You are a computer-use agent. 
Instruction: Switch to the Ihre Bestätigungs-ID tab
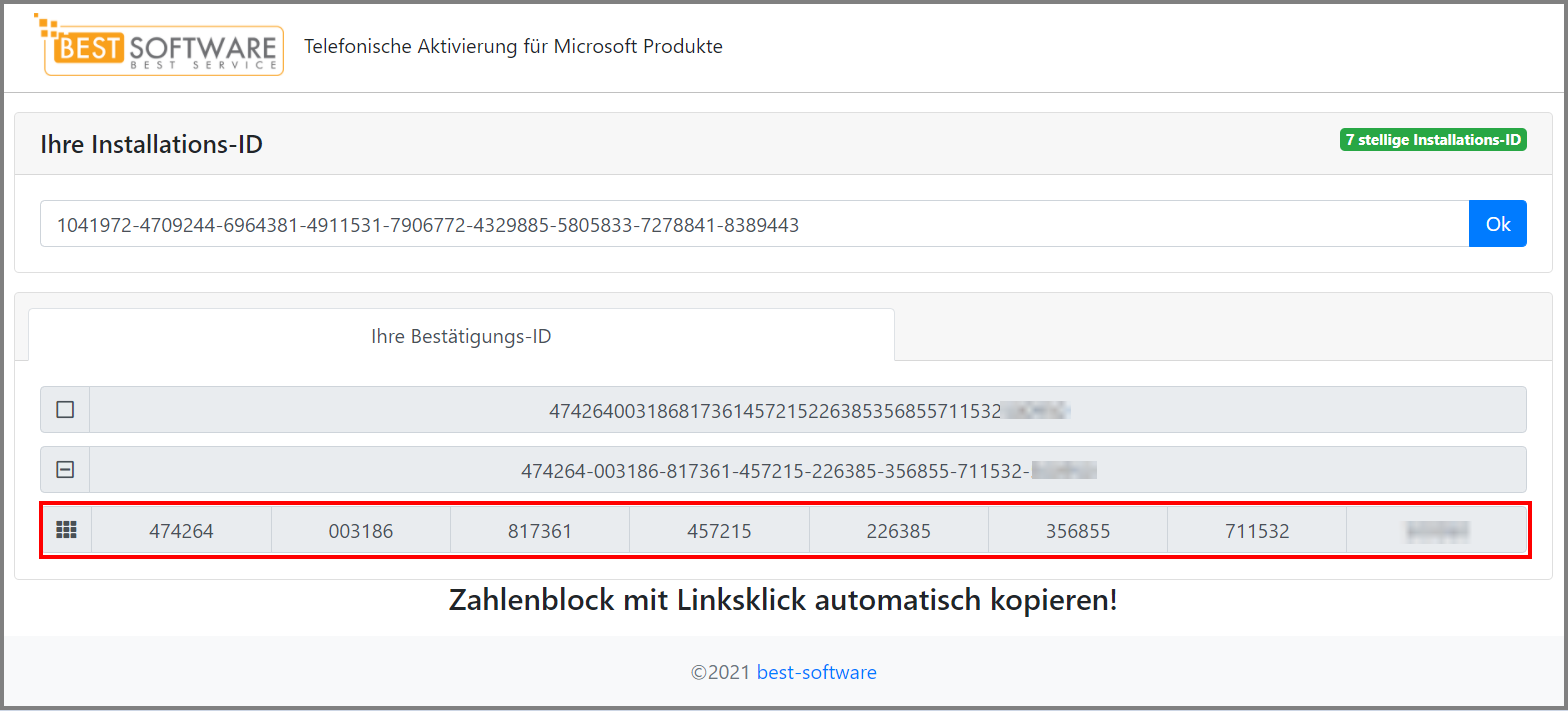[x=461, y=336]
